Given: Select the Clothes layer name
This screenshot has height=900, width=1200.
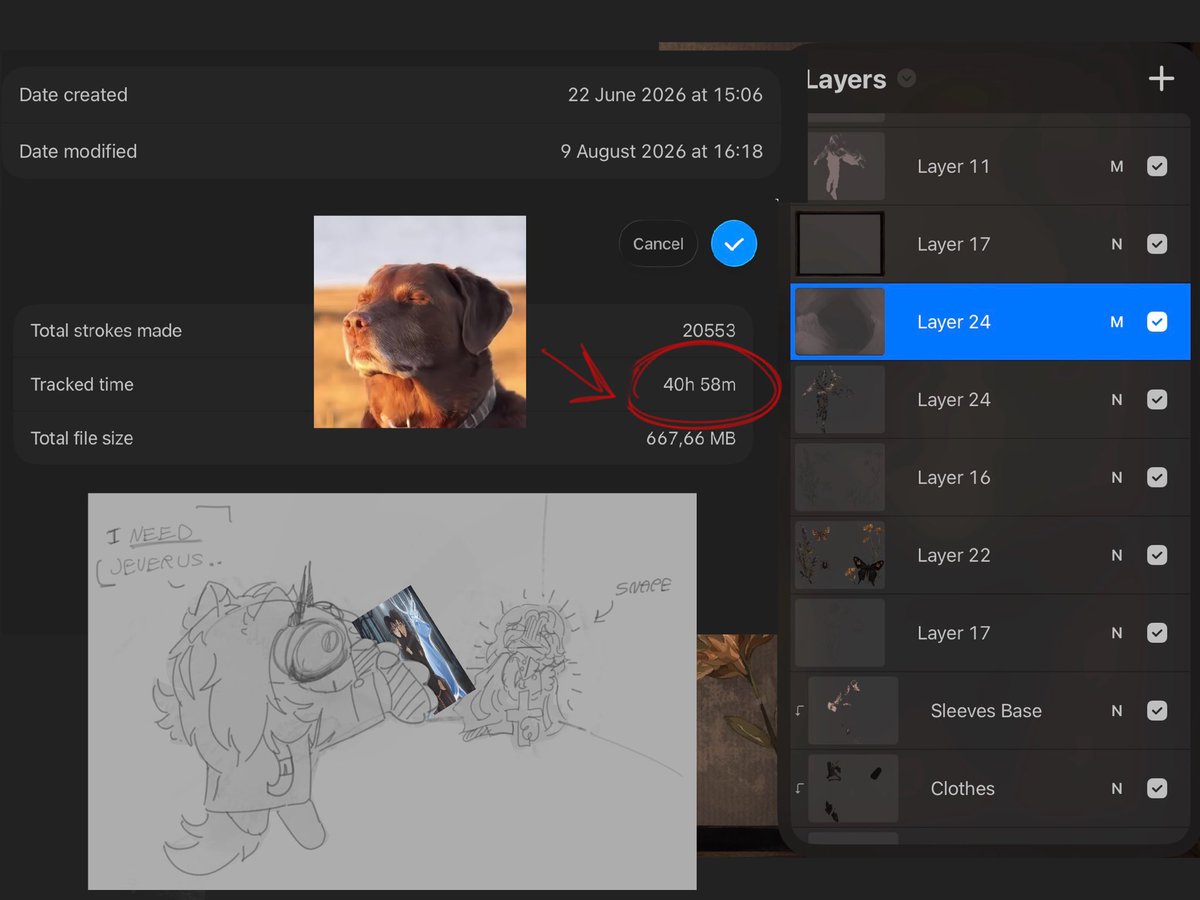Looking at the screenshot, I should tap(962, 789).
